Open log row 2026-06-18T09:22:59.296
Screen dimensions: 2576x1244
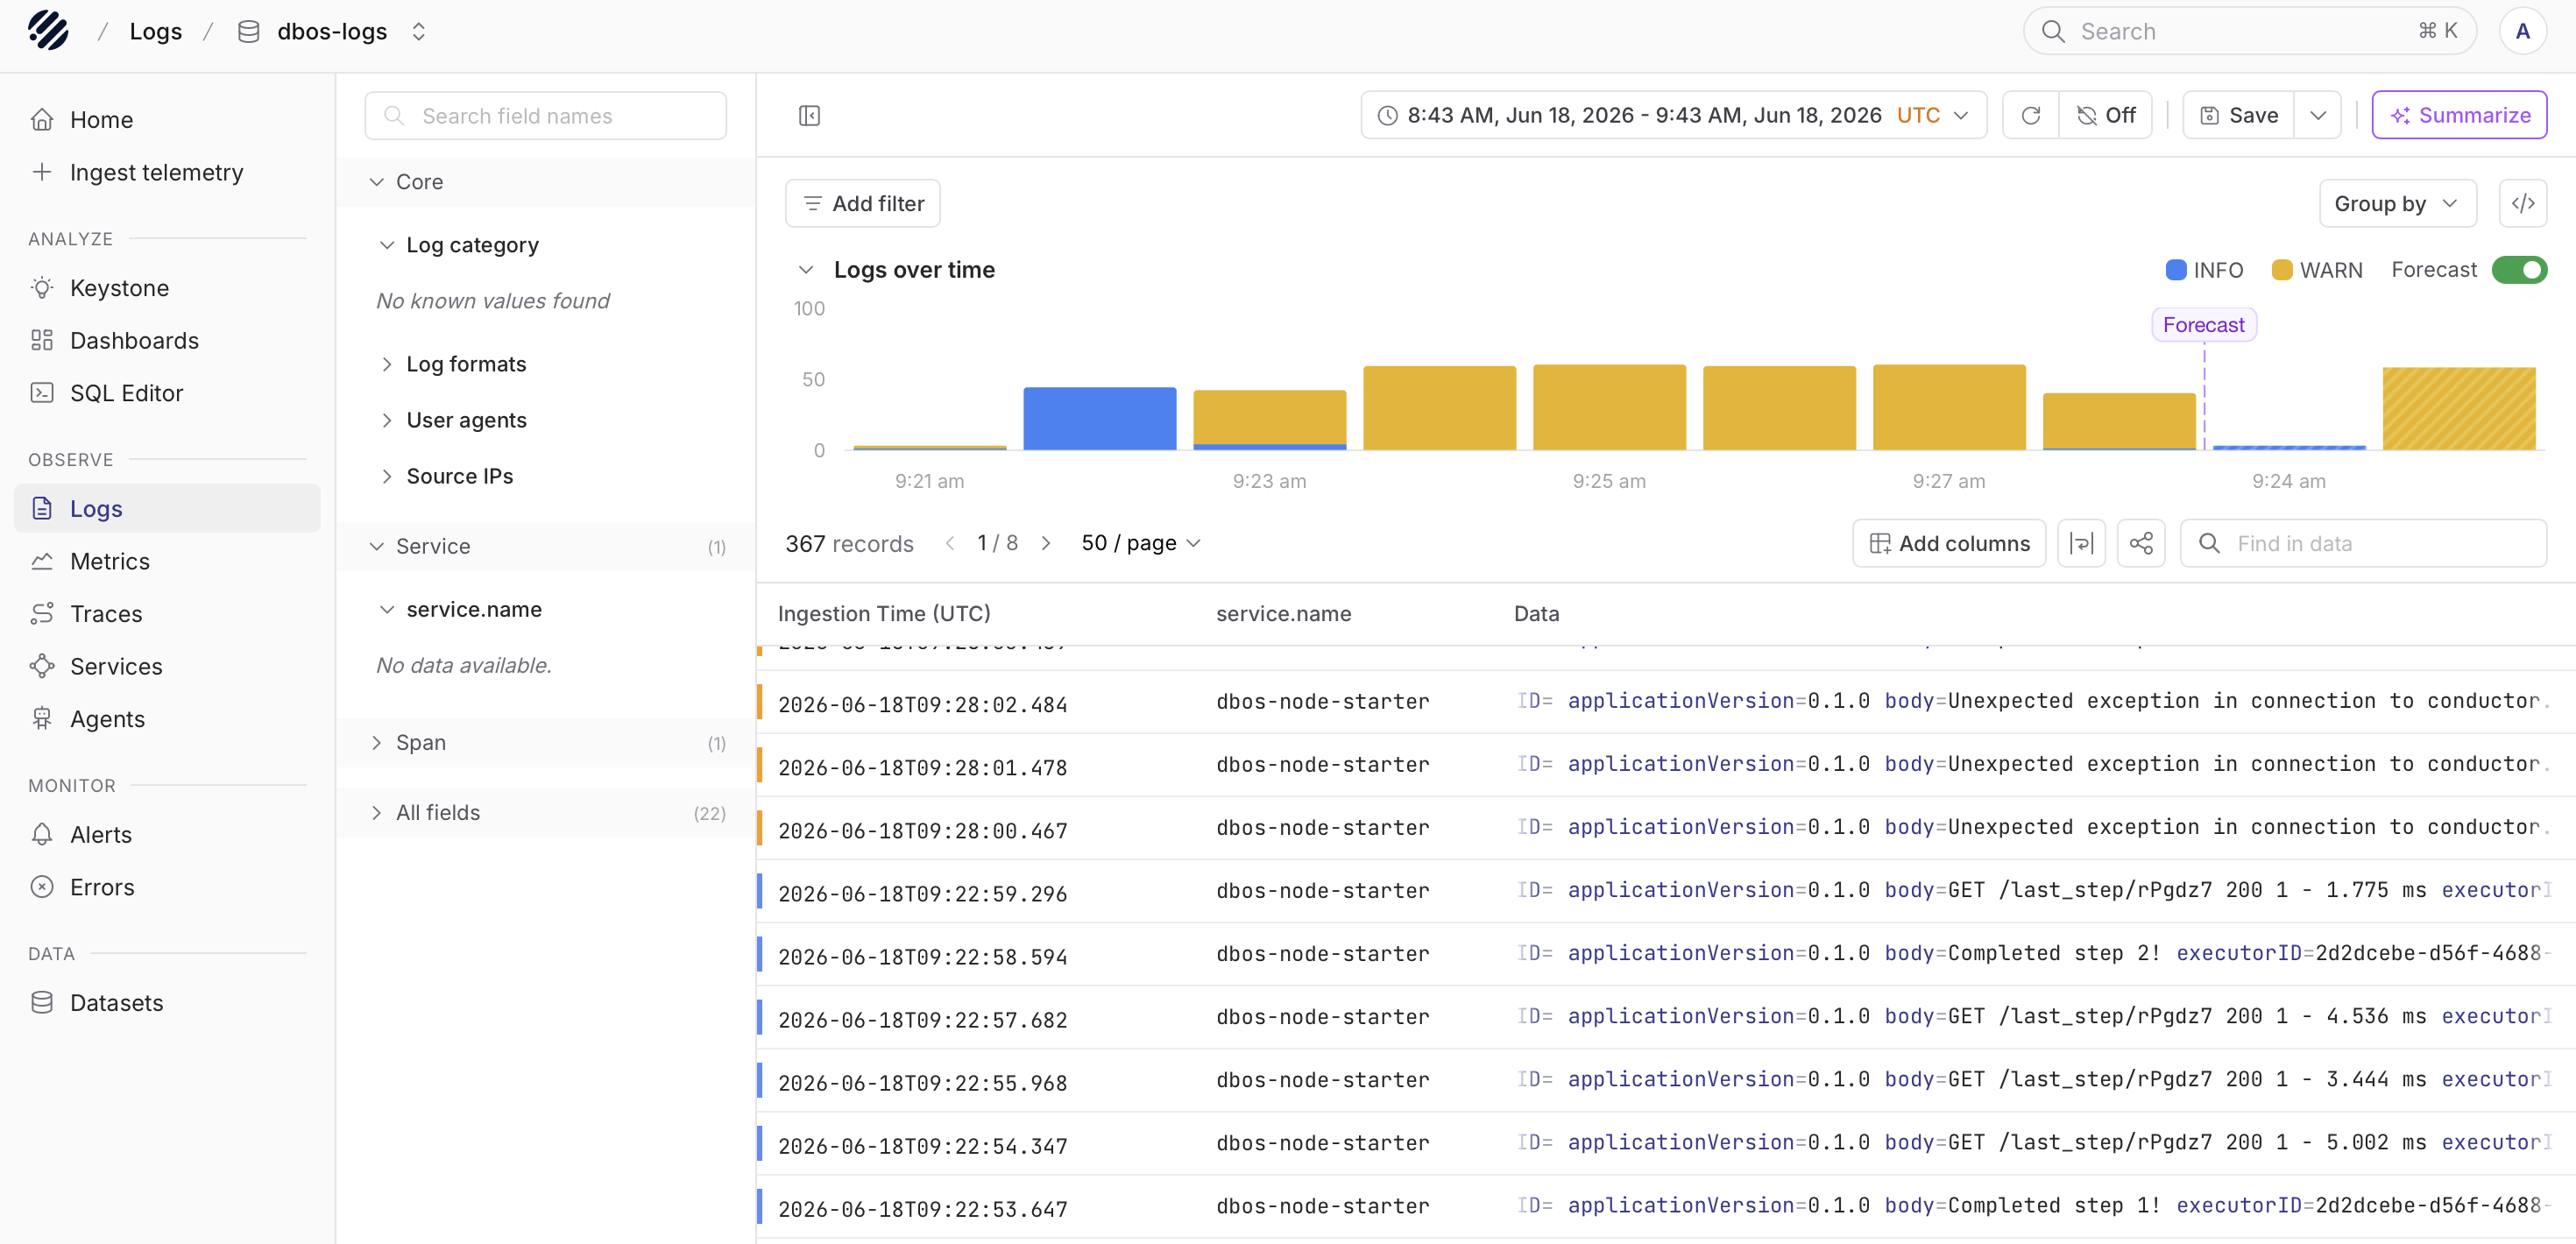point(1665,891)
